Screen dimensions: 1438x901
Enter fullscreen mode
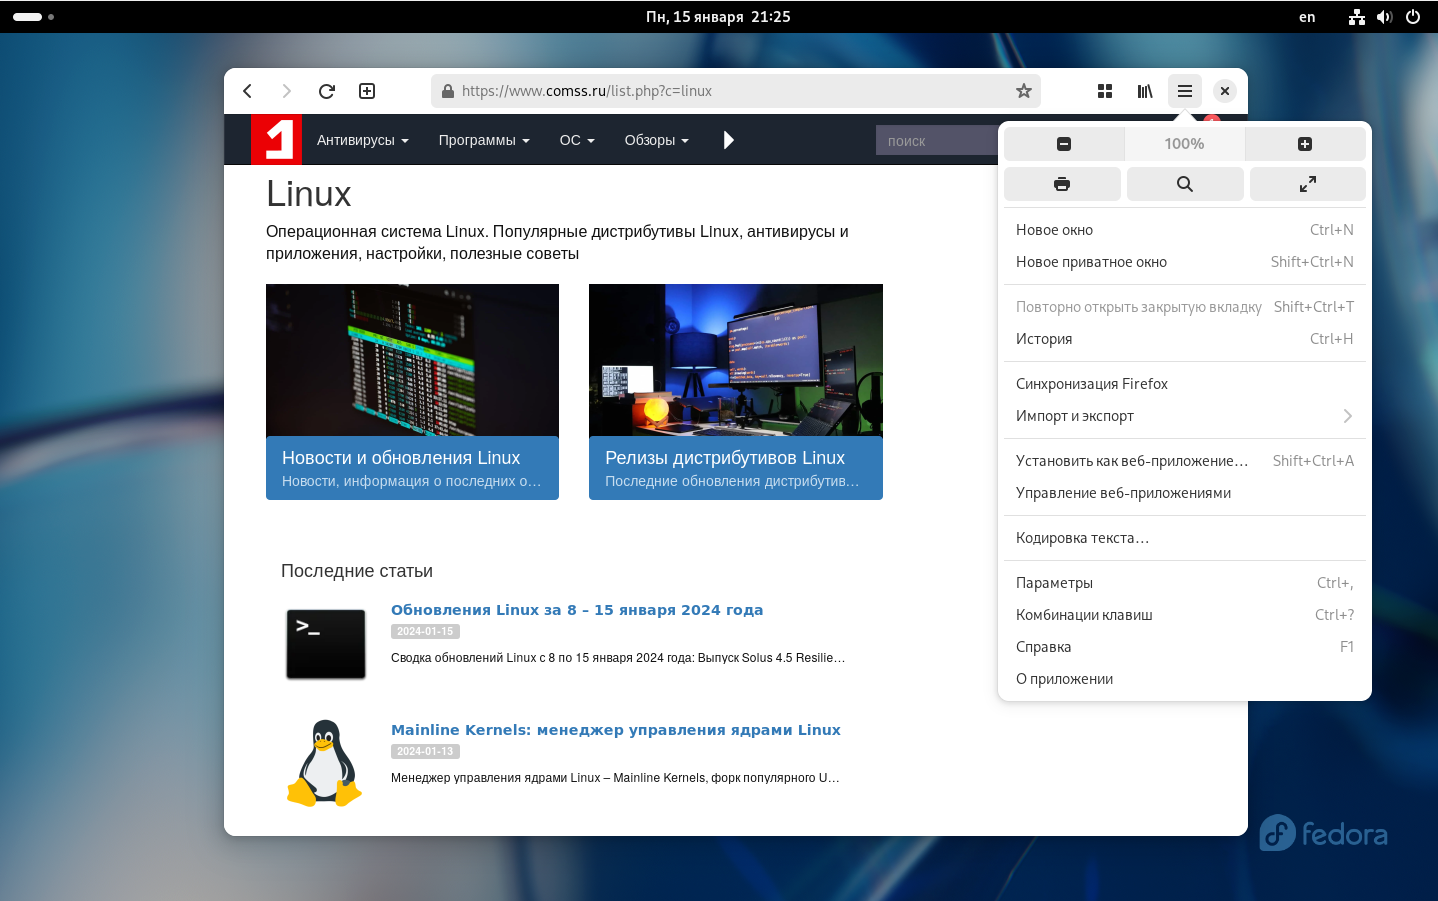(x=1308, y=184)
